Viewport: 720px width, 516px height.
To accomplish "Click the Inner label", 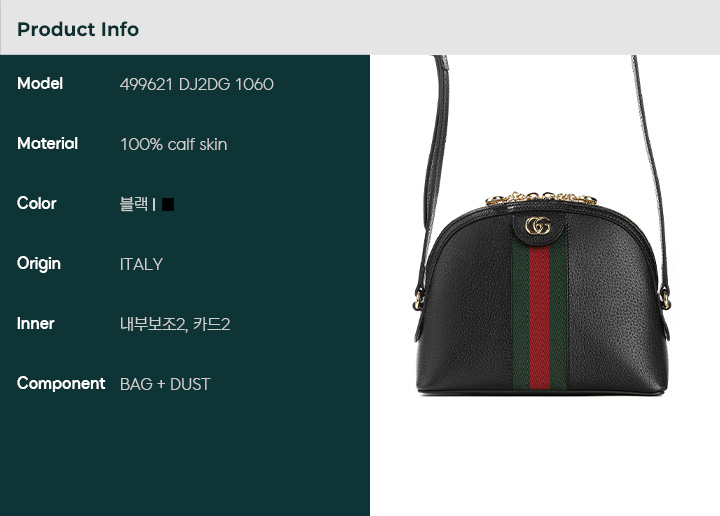I will pos(35,324).
